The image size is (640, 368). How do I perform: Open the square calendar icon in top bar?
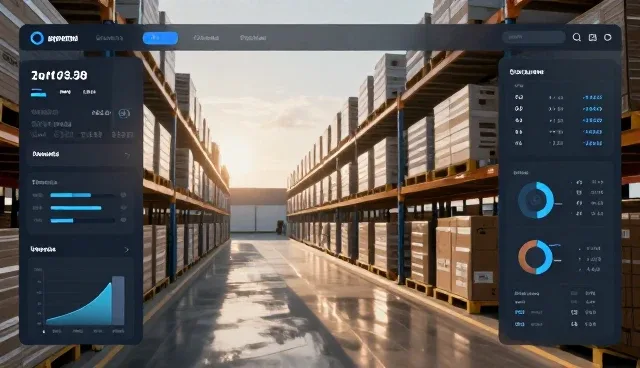[x=593, y=38]
